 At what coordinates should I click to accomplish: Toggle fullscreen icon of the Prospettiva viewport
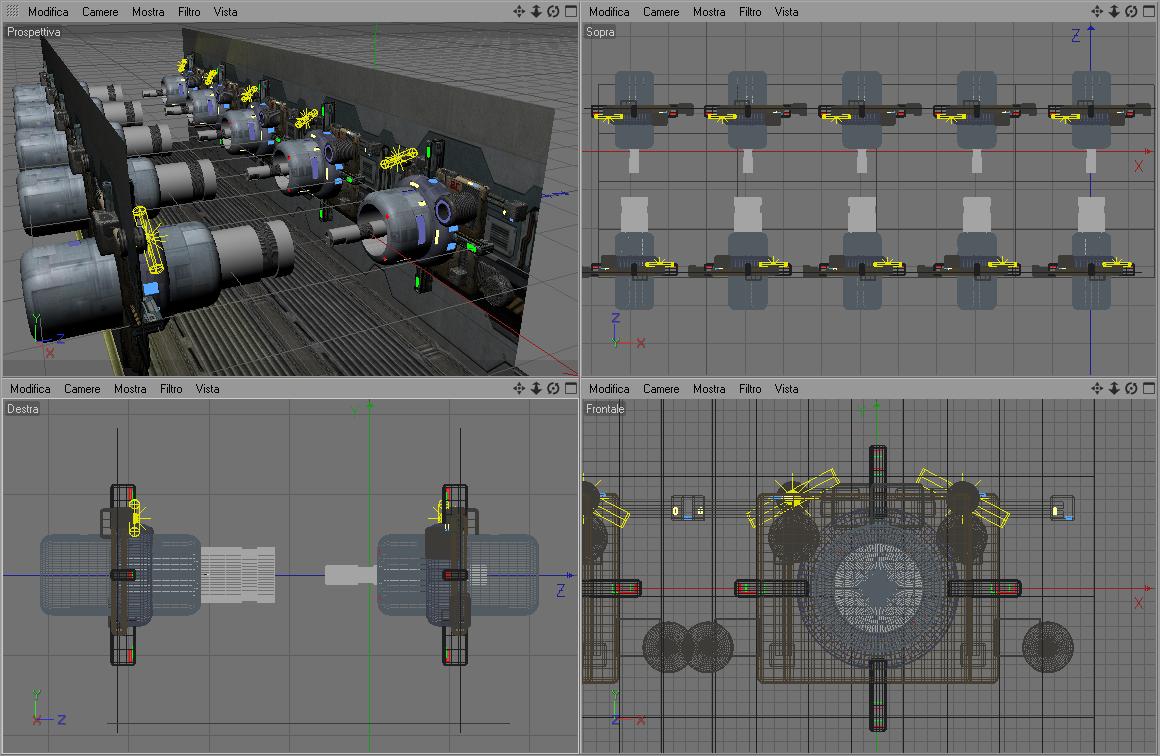570,11
